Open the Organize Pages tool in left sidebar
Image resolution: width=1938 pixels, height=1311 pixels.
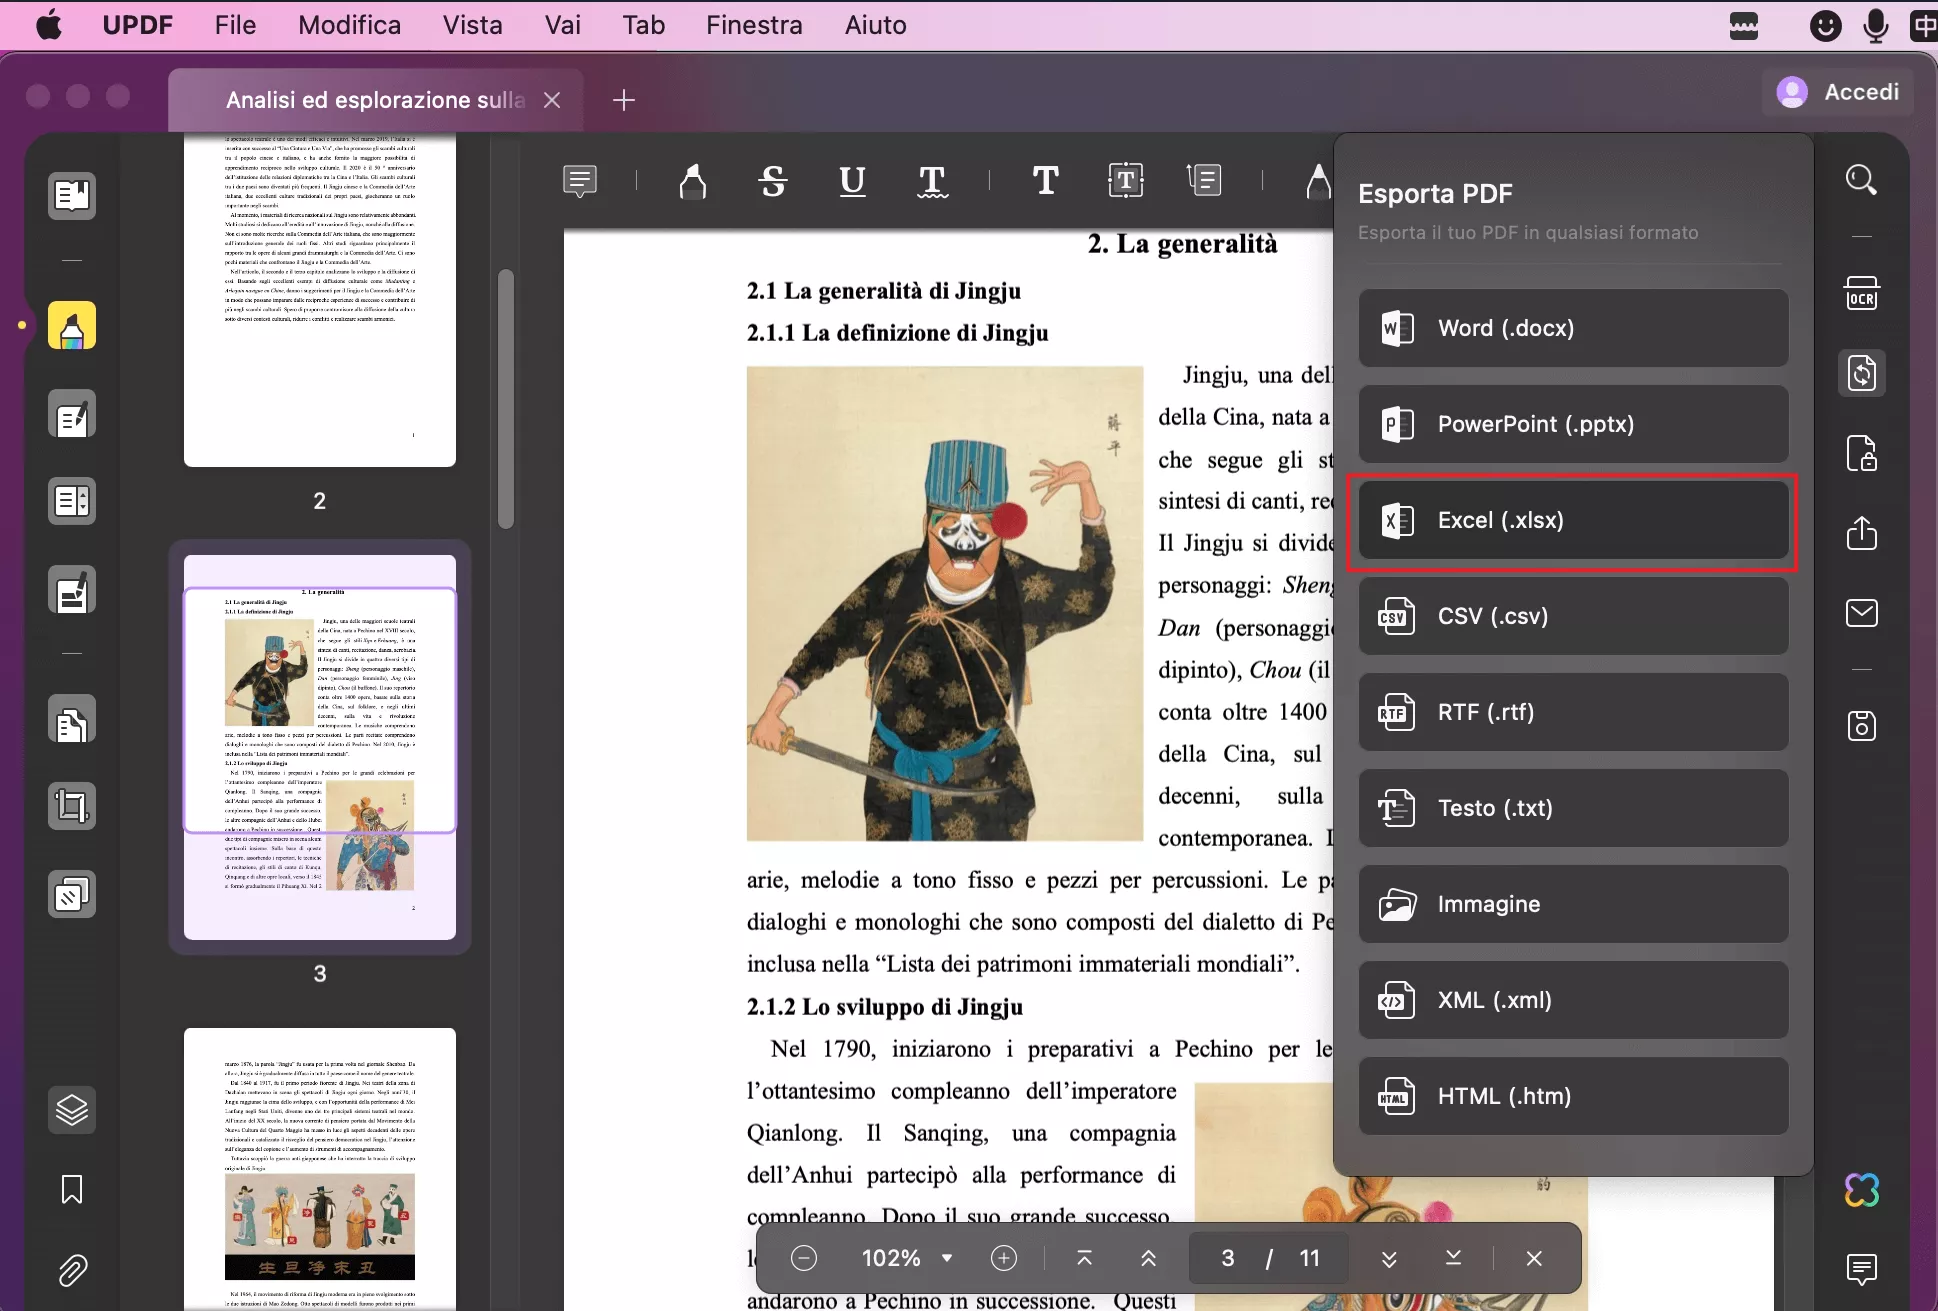pos(72,719)
